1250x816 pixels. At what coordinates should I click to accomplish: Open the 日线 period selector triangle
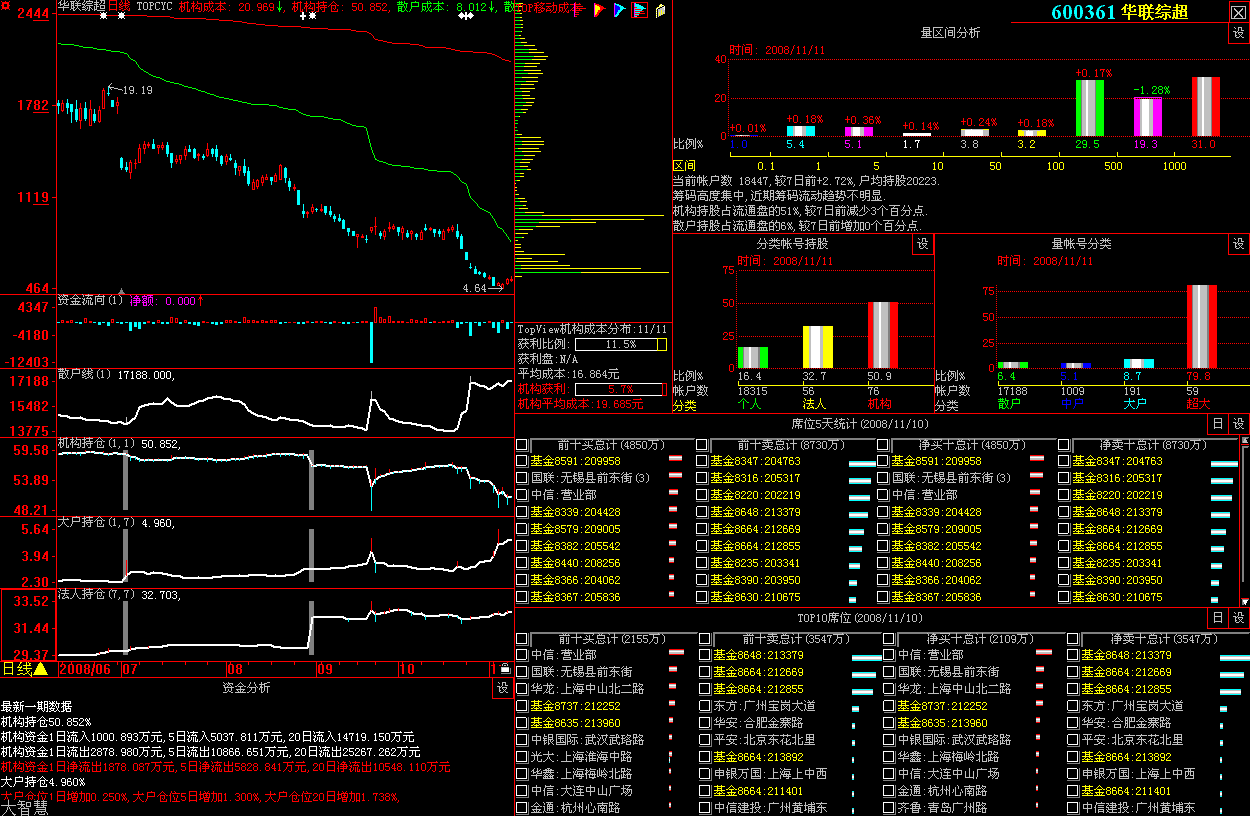click(x=41, y=669)
